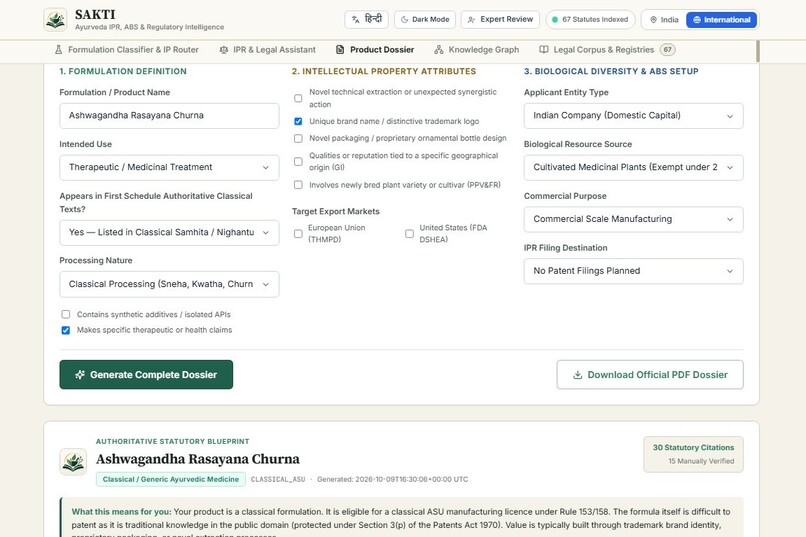The width and height of the screenshot is (806, 537).
Task: Select European Union (THMPD) export market
Action: pos(298,234)
